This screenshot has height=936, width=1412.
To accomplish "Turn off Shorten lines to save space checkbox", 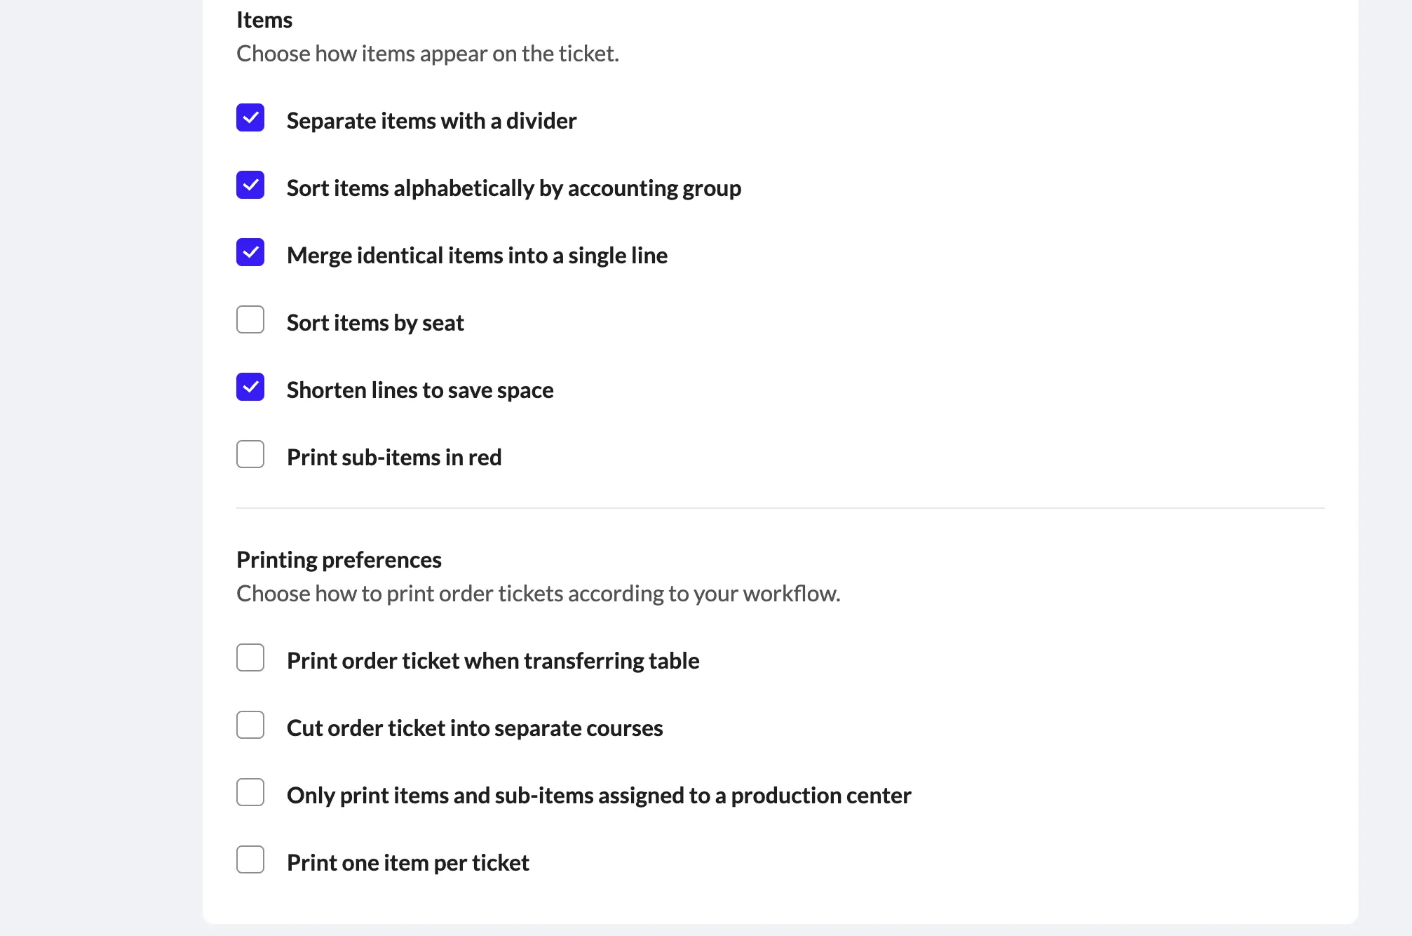I will click(250, 387).
